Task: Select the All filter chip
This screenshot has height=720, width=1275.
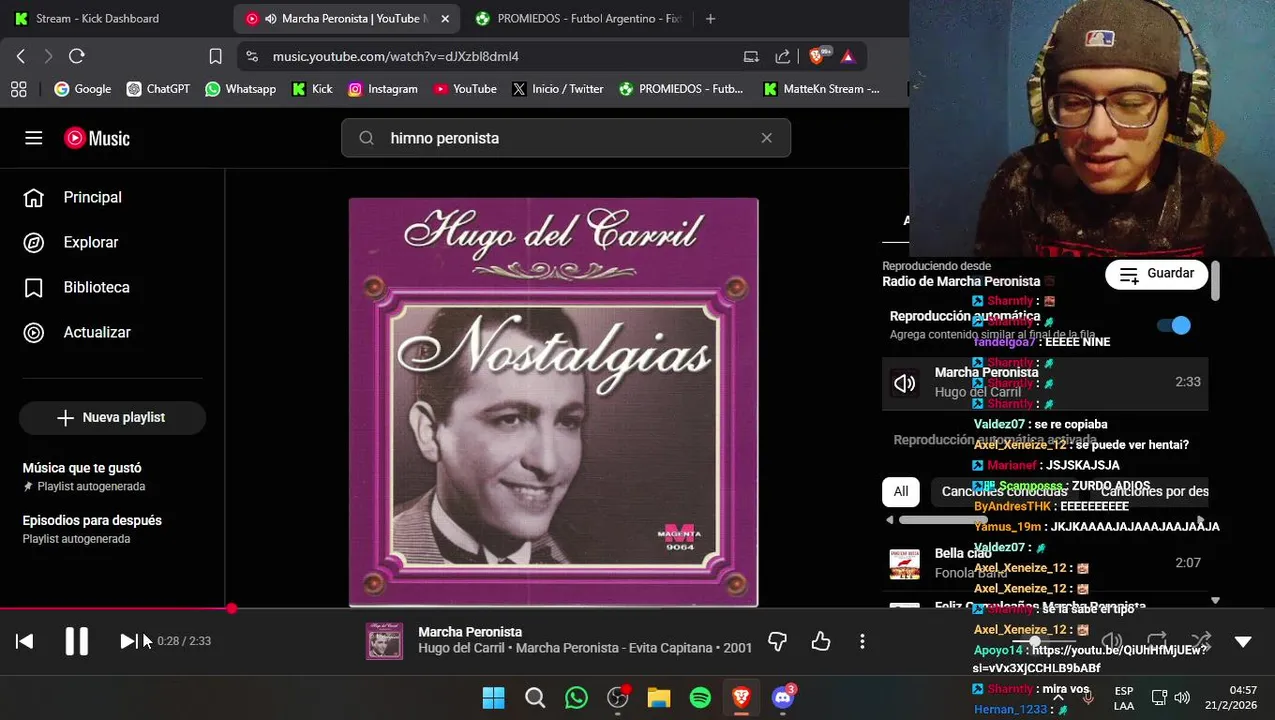Action: 900,491
